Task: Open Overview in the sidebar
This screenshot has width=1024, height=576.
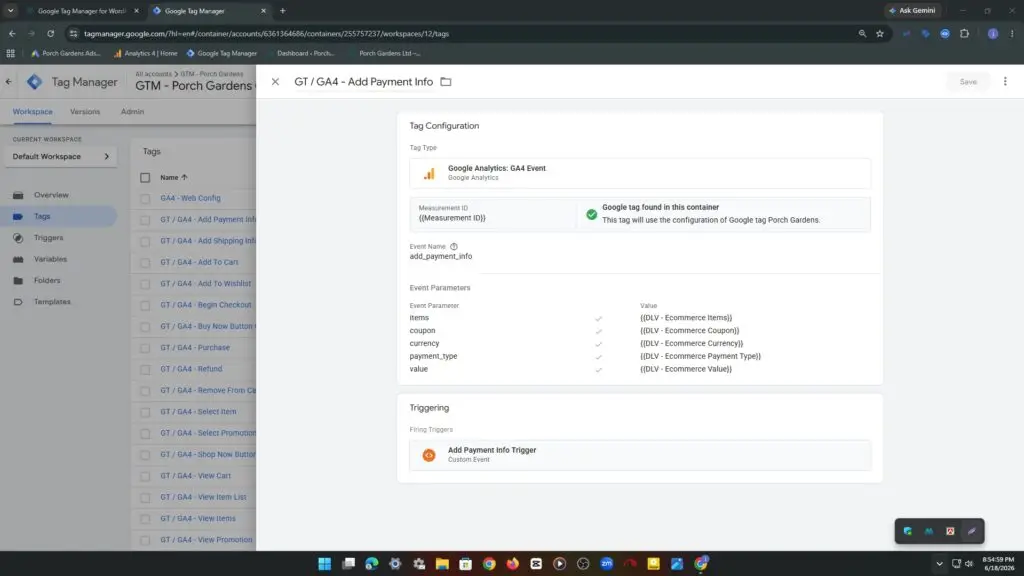Action: pos(51,195)
